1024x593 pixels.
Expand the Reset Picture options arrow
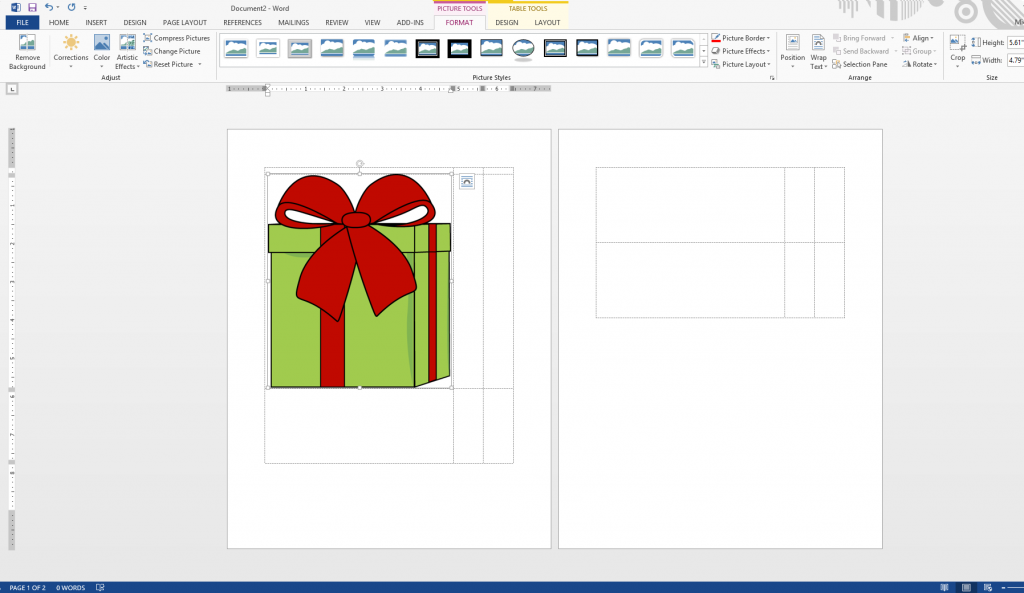coord(200,64)
